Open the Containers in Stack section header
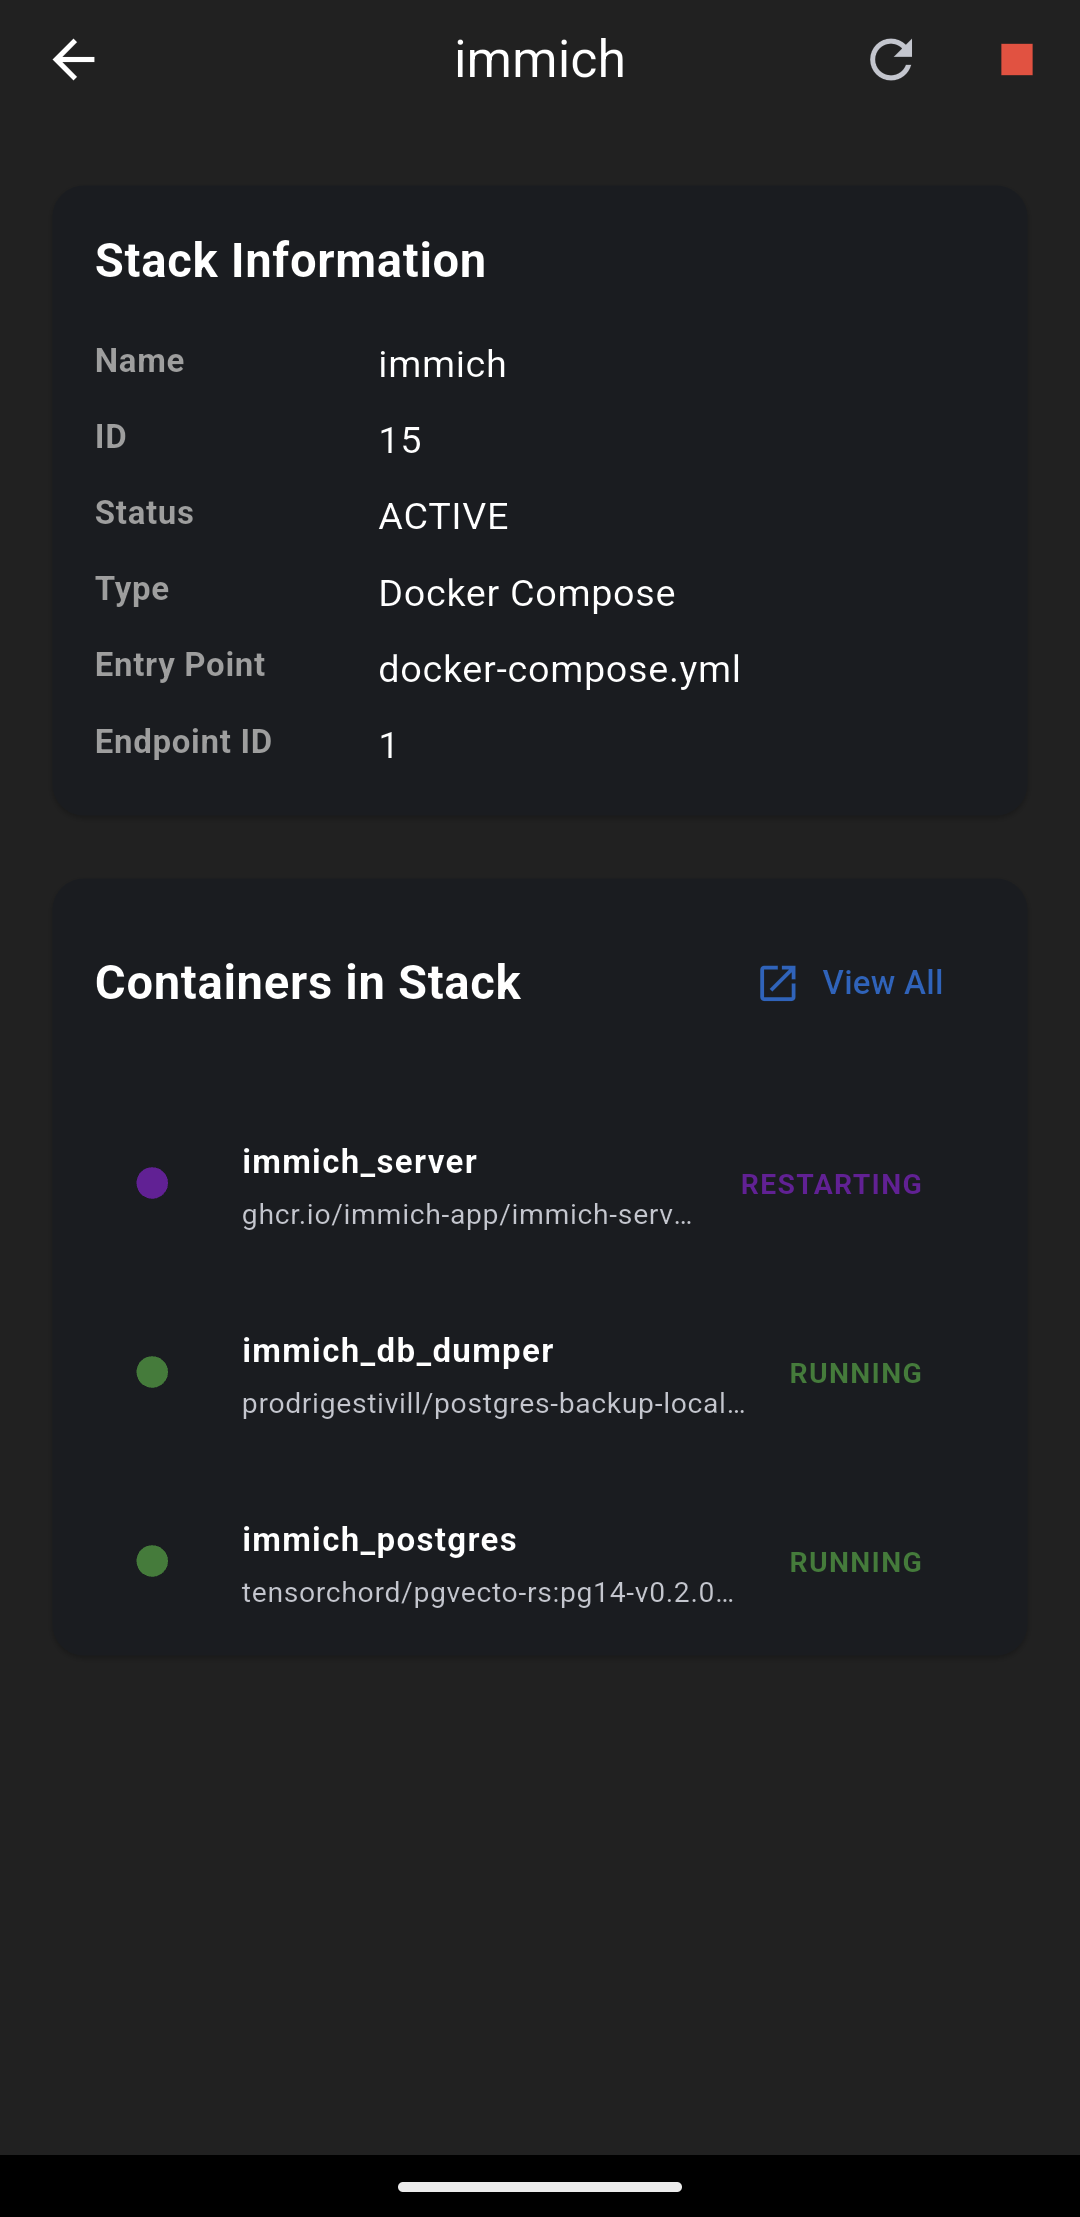 pos(308,983)
